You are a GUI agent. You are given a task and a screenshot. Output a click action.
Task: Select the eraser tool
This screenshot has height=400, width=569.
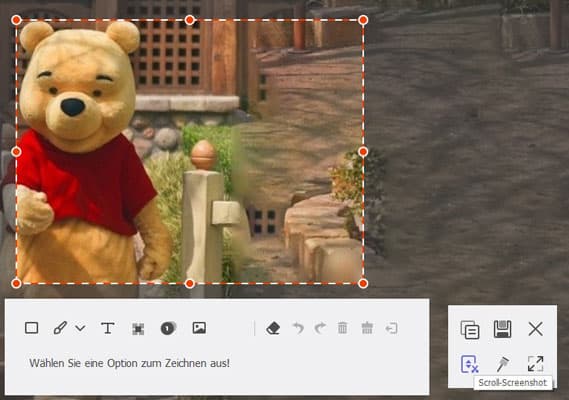(x=273, y=328)
